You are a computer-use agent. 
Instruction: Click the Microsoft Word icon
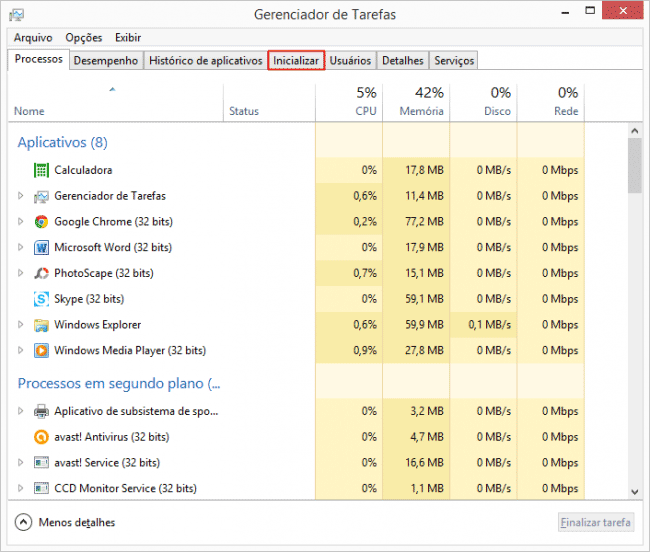pos(41,247)
